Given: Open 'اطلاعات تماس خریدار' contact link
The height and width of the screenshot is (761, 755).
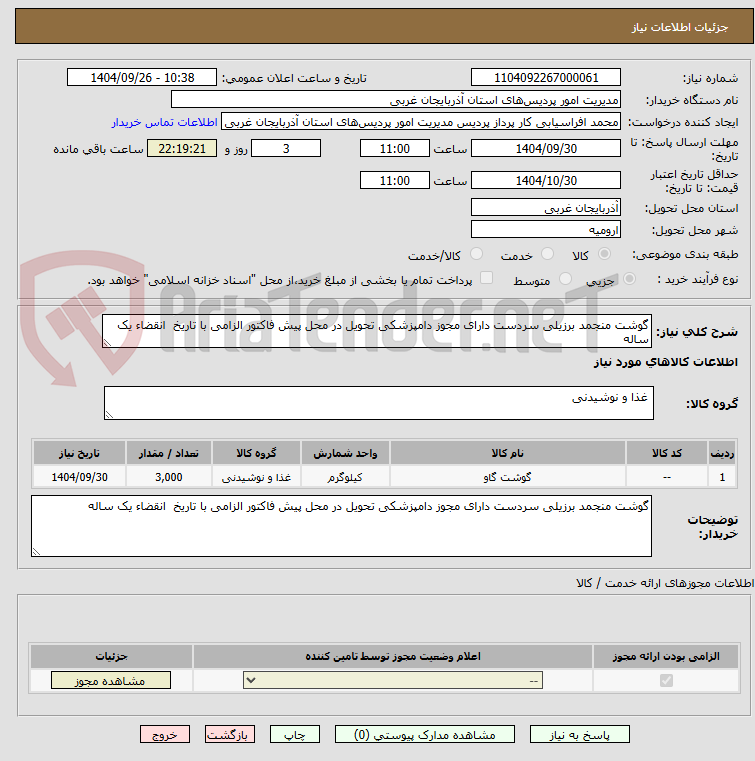Looking at the screenshot, I should (164, 122).
